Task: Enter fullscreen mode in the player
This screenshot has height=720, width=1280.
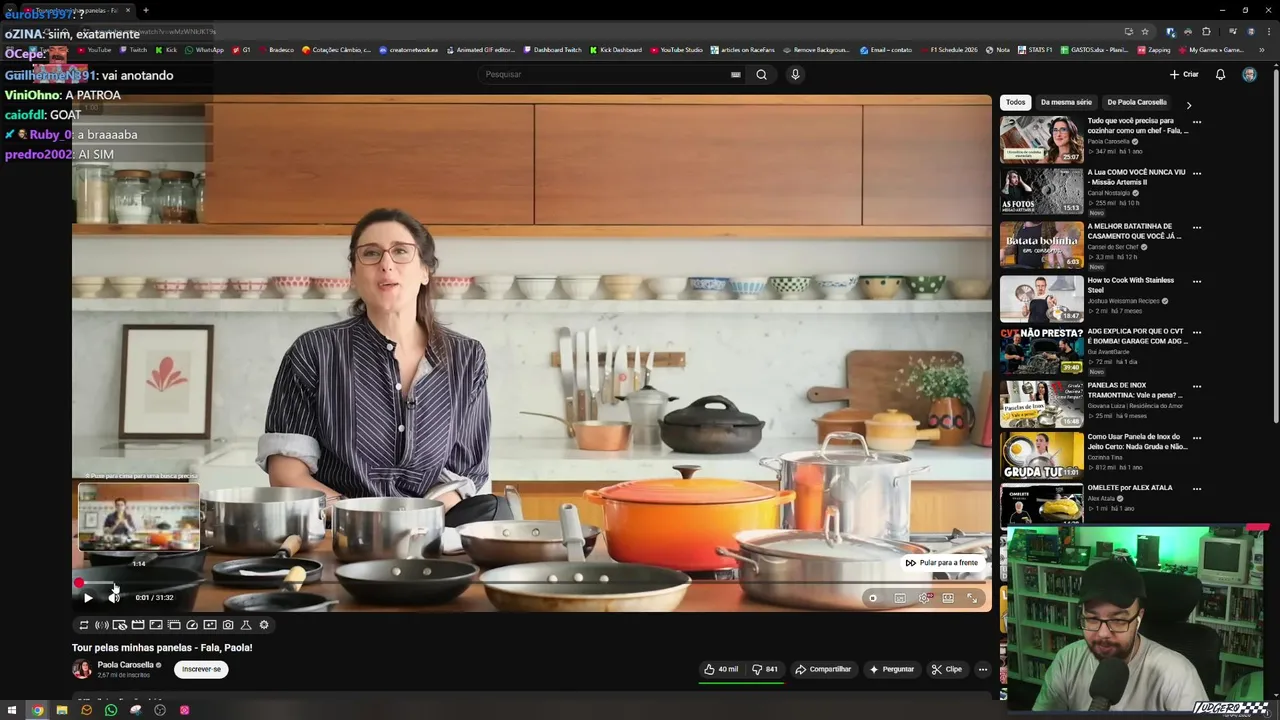Action: pos(972,598)
